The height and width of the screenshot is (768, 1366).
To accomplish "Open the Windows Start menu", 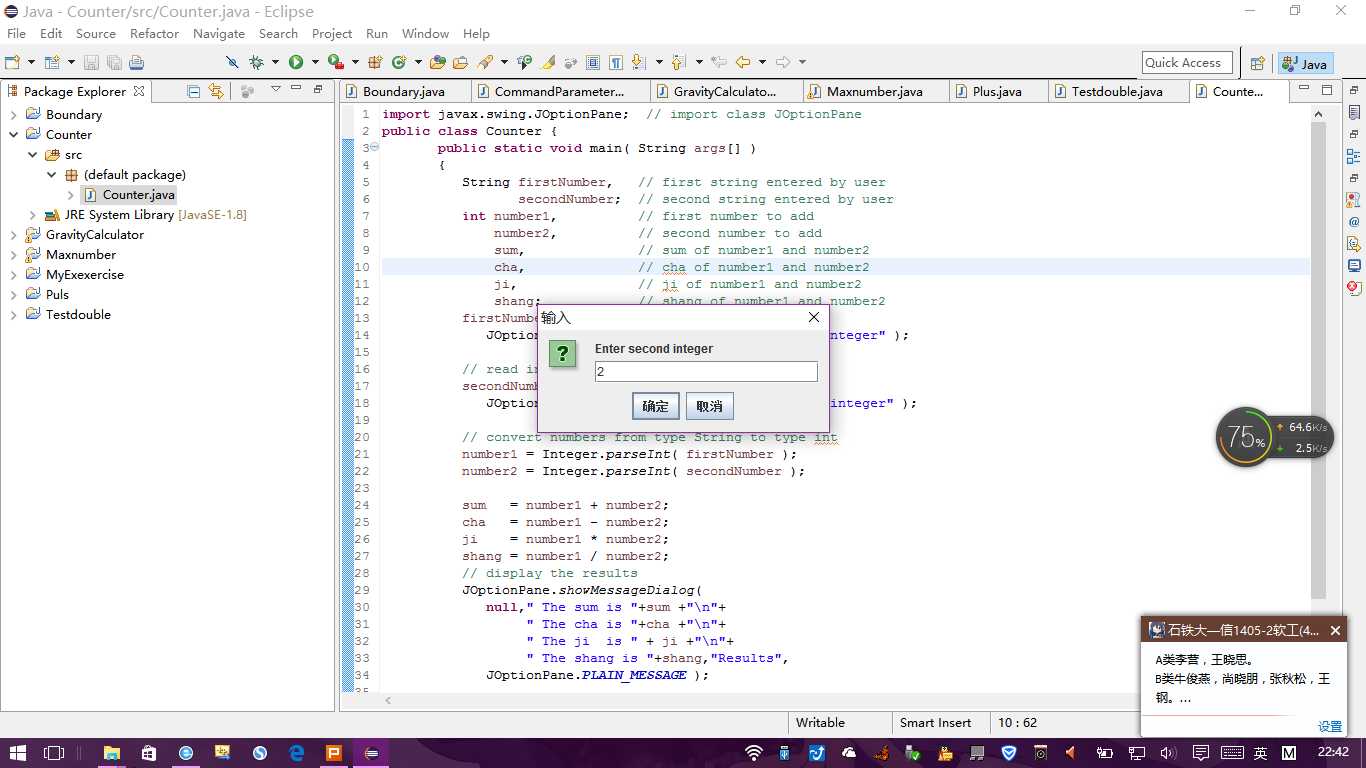I will (x=17, y=752).
